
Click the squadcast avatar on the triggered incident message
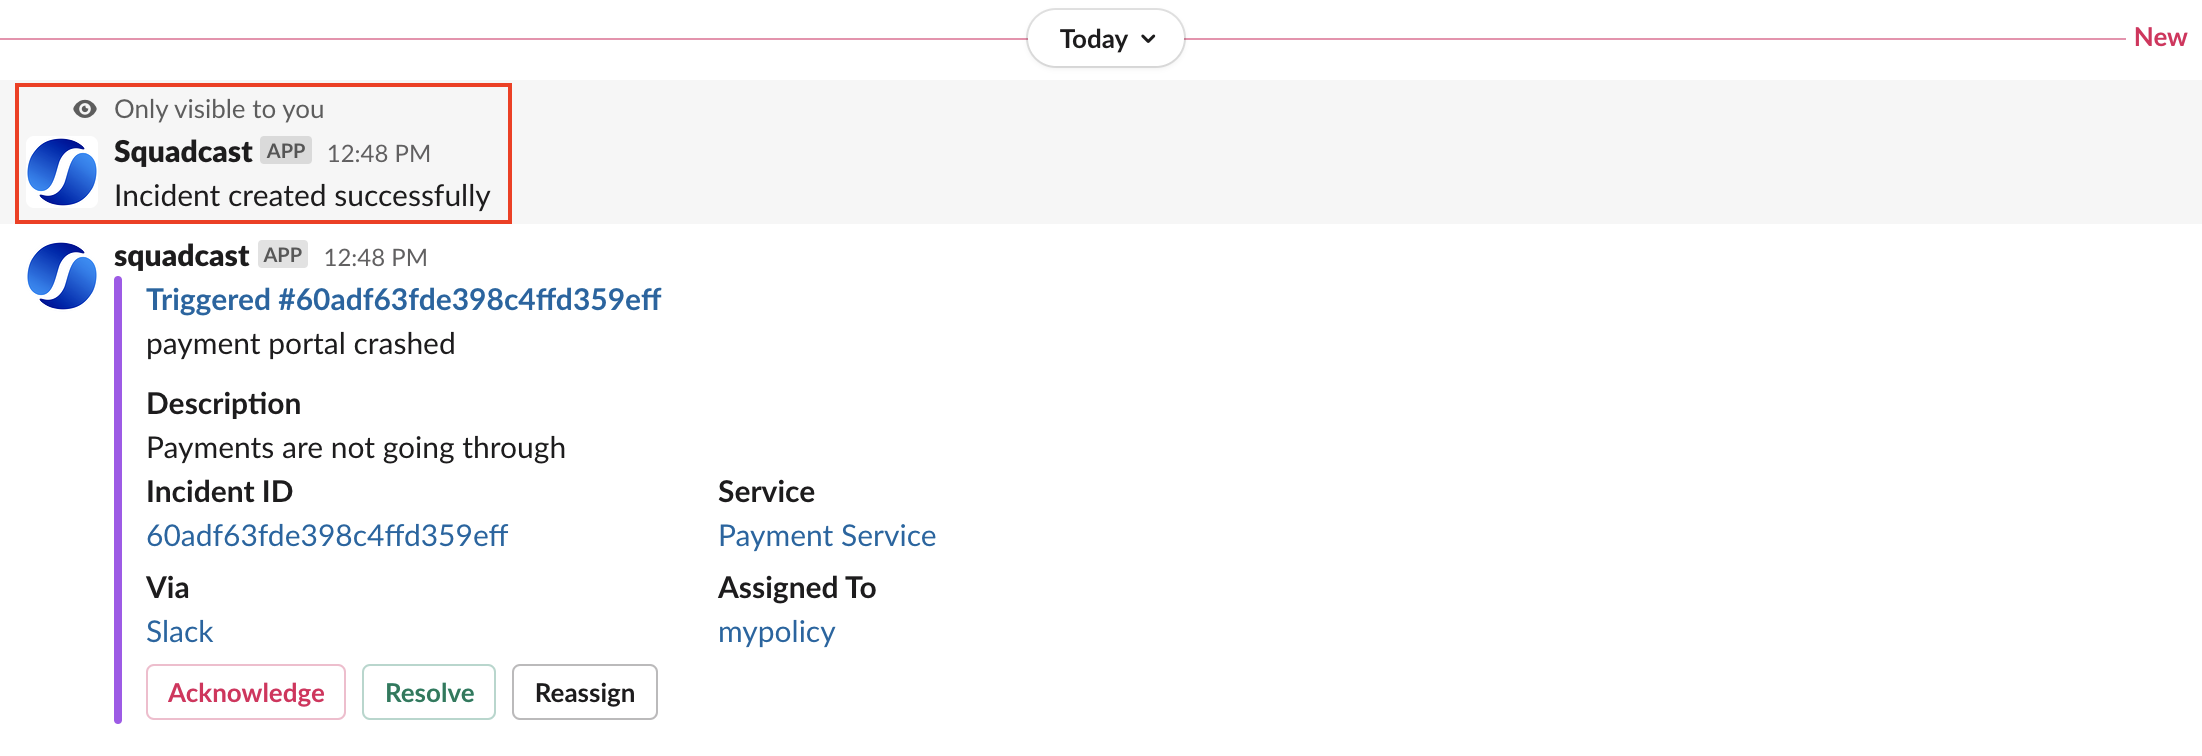click(x=62, y=276)
